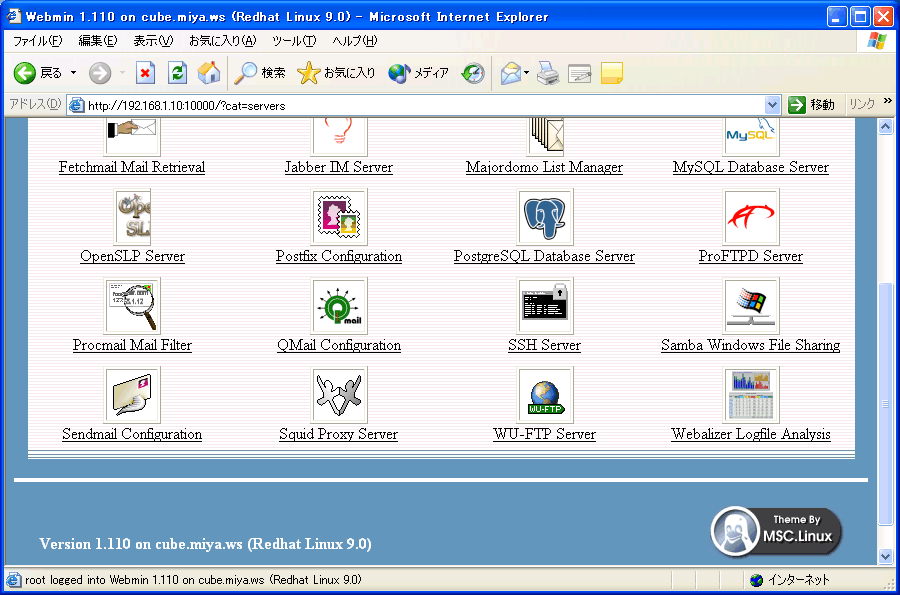Open the 表示(V) menu
The width and height of the screenshot is (900, 595).
[x=153, y=41]
